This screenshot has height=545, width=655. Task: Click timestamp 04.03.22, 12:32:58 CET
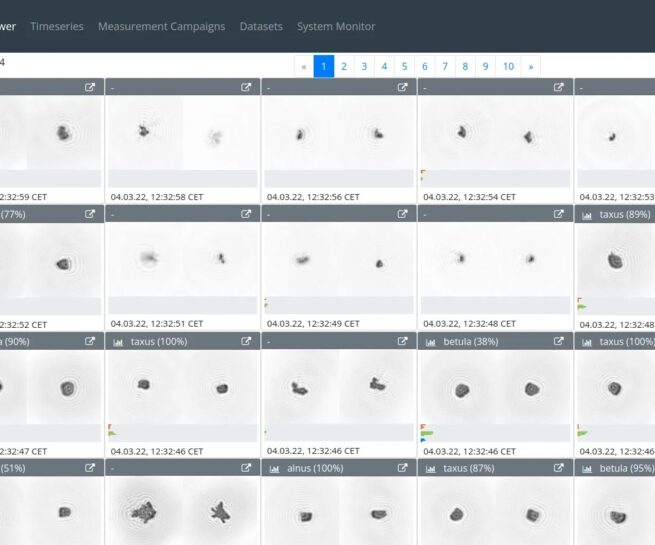click(157, 197)
